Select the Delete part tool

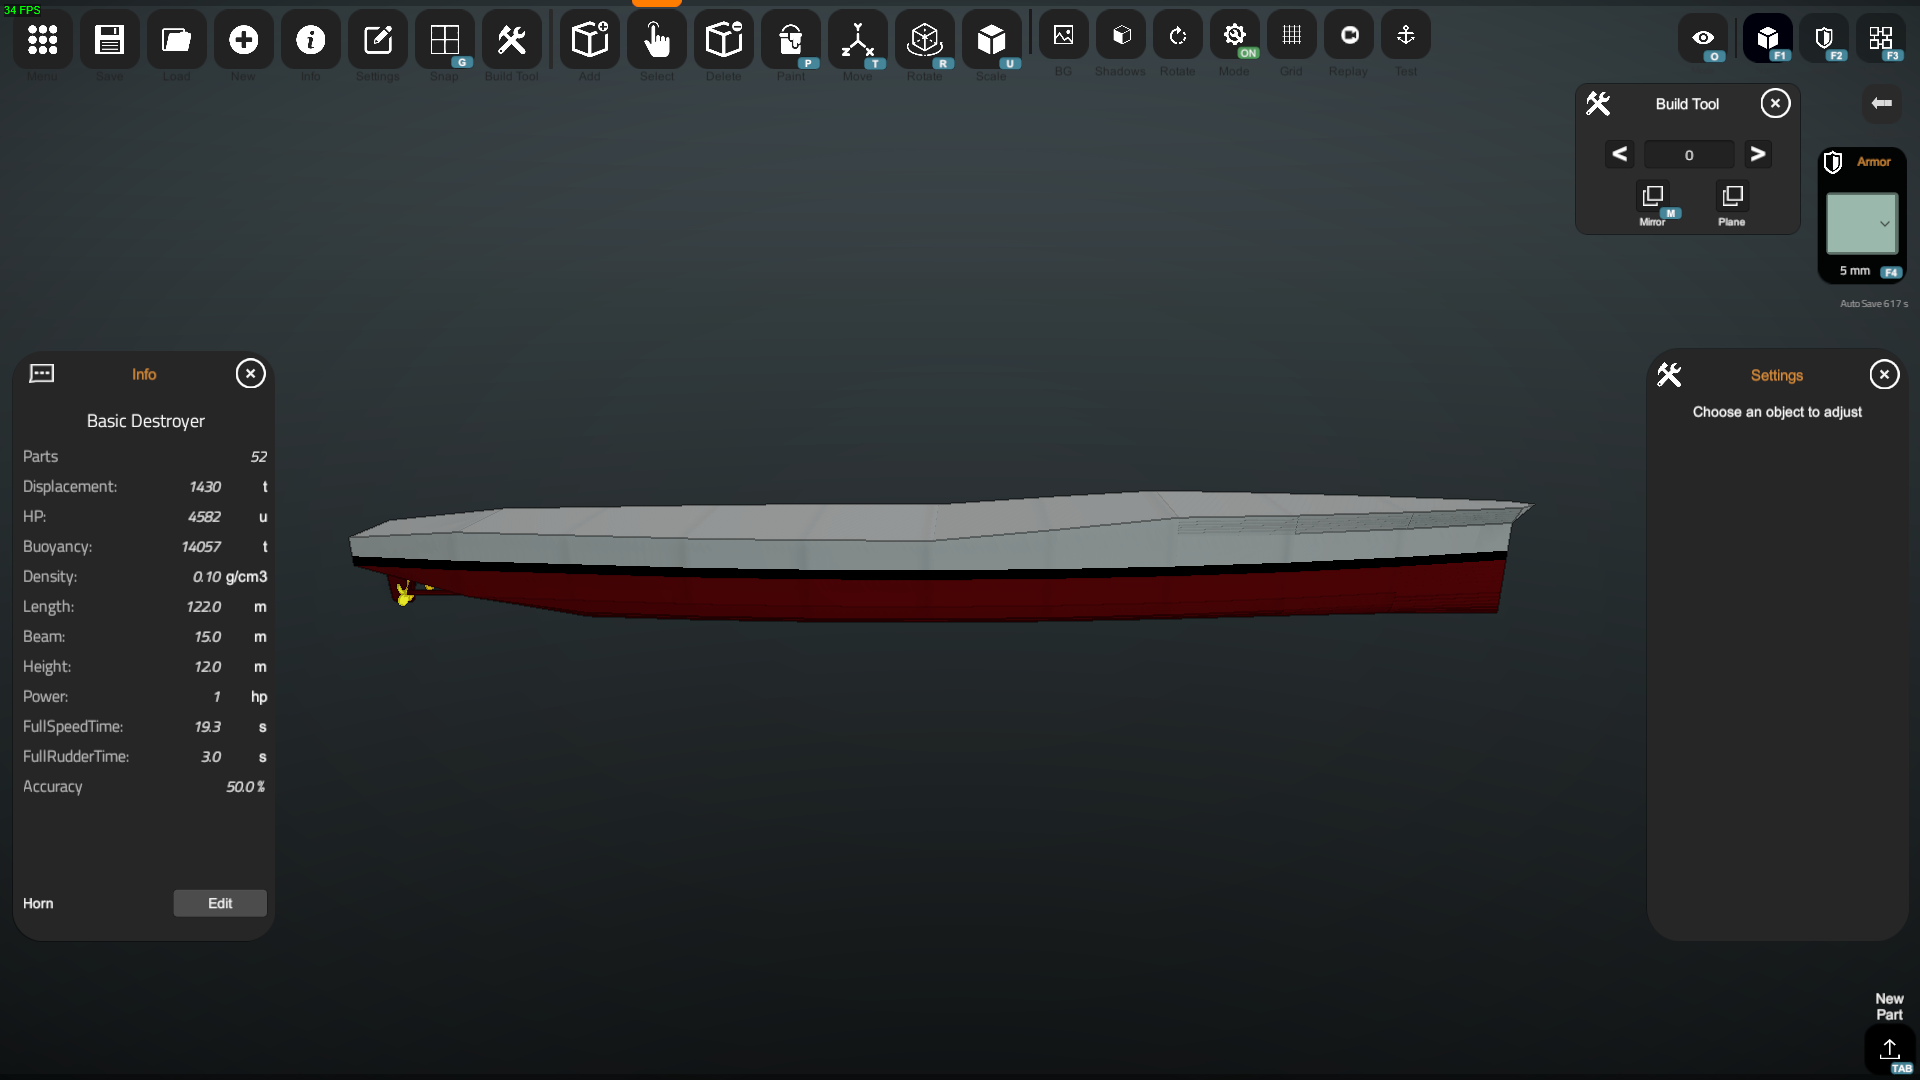[723, 40]
